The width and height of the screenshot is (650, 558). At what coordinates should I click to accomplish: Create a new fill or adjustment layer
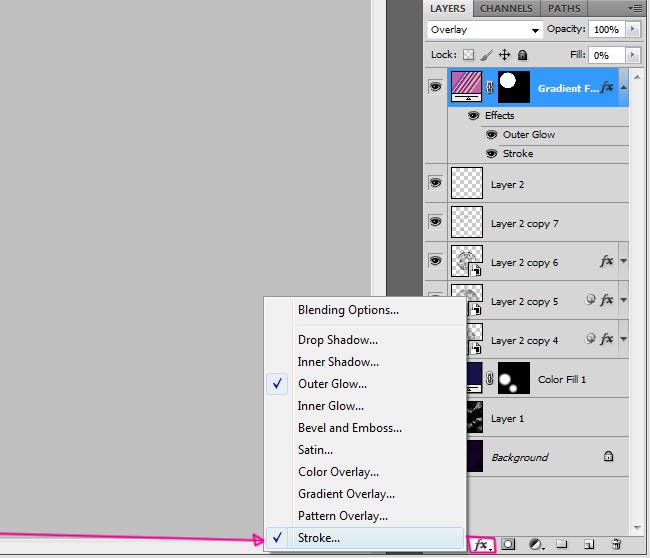tap(536, 545)
